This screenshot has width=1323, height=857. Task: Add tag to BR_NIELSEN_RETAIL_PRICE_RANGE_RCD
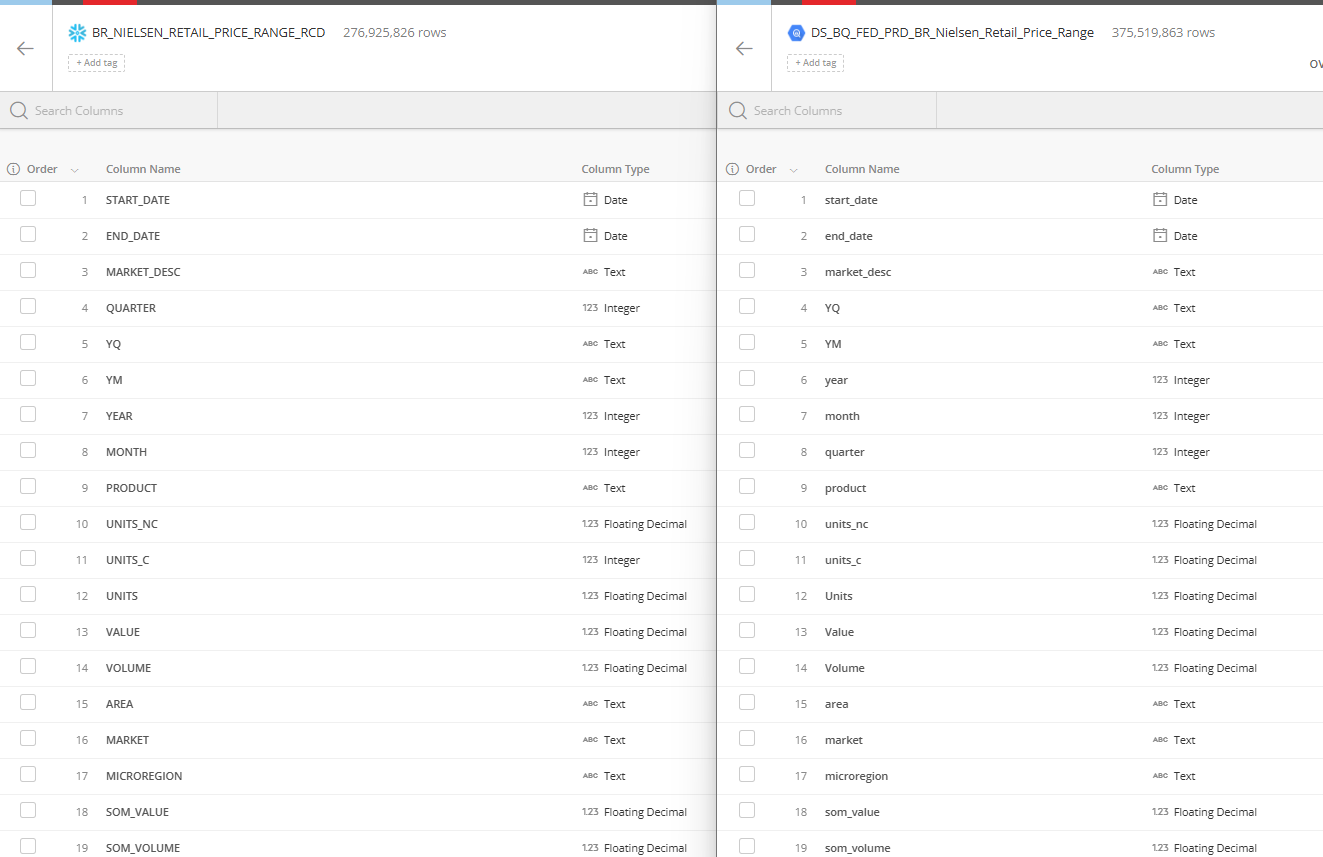click(x=97, y=63)
